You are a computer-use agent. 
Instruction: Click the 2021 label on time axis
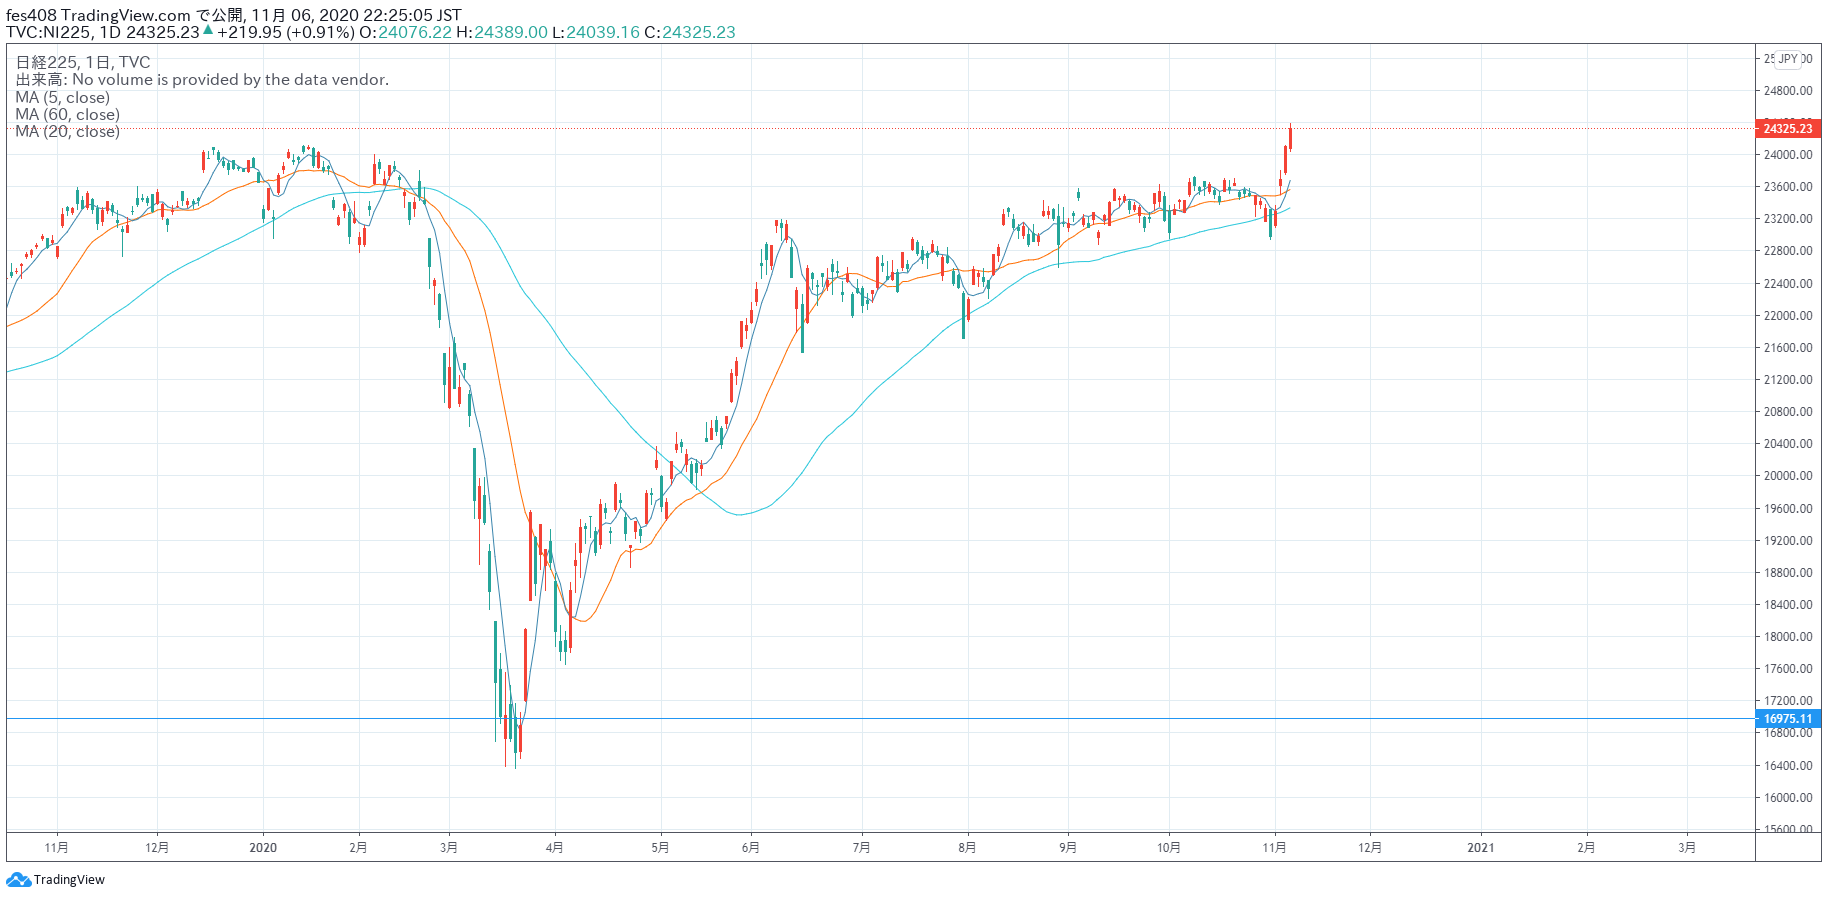point(1480,848)
